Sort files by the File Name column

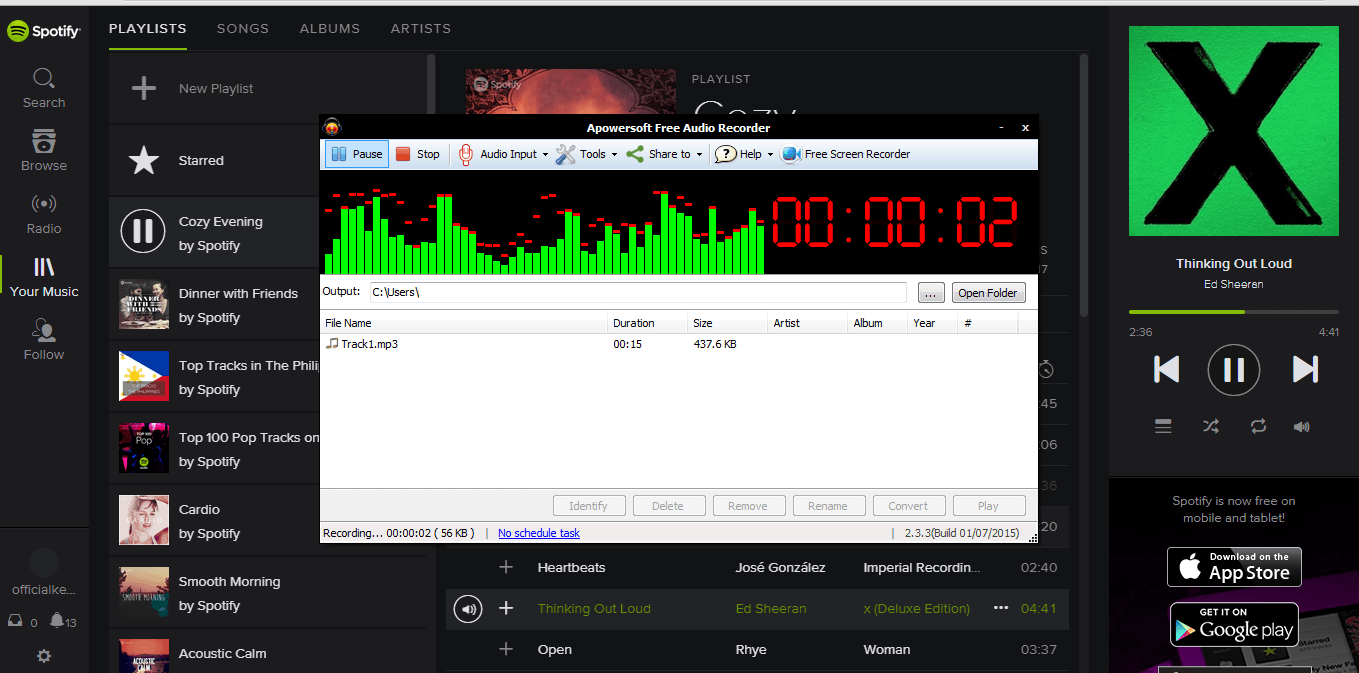pos(465,323)
